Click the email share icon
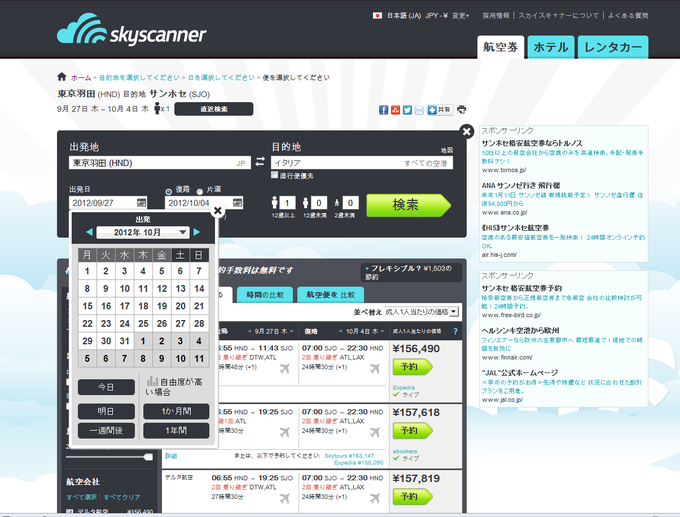This screenshot has width=680, height=517. 419,110
